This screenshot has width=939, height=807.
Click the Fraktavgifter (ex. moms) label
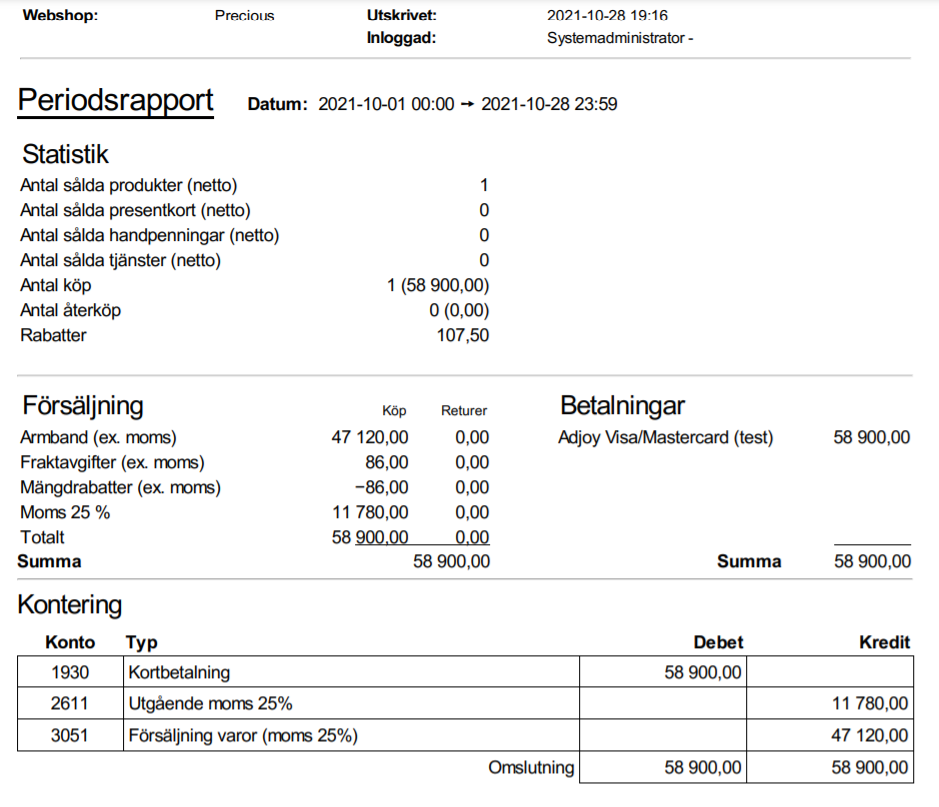tap(113, 463)
